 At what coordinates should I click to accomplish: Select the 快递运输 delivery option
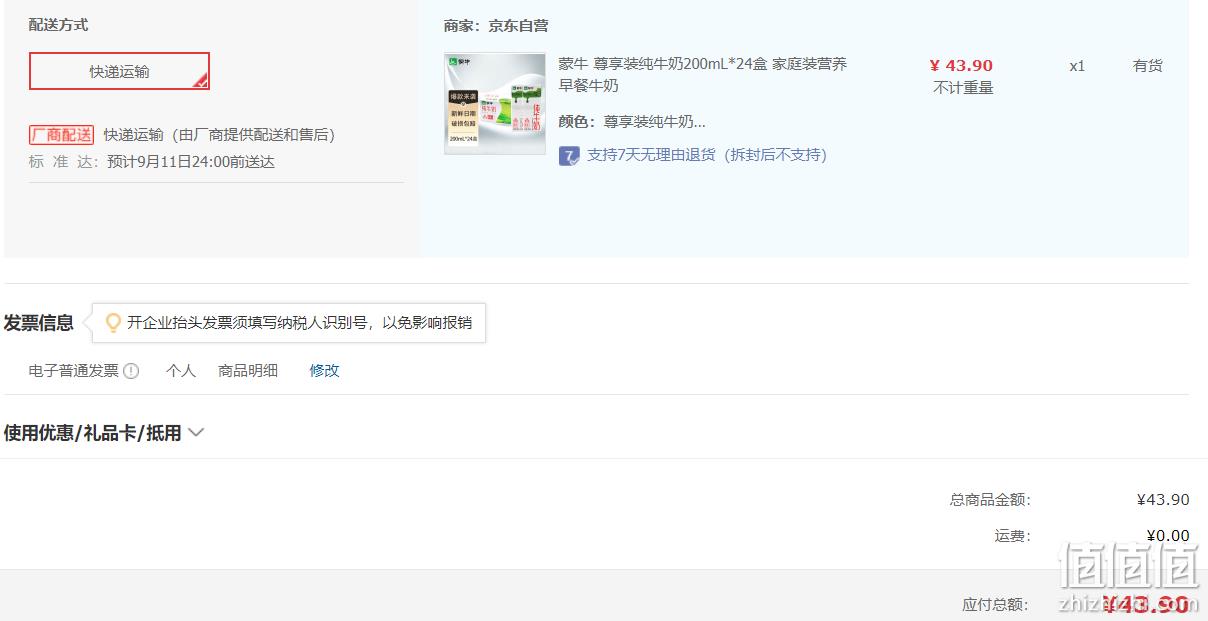(x=119, y=71)
